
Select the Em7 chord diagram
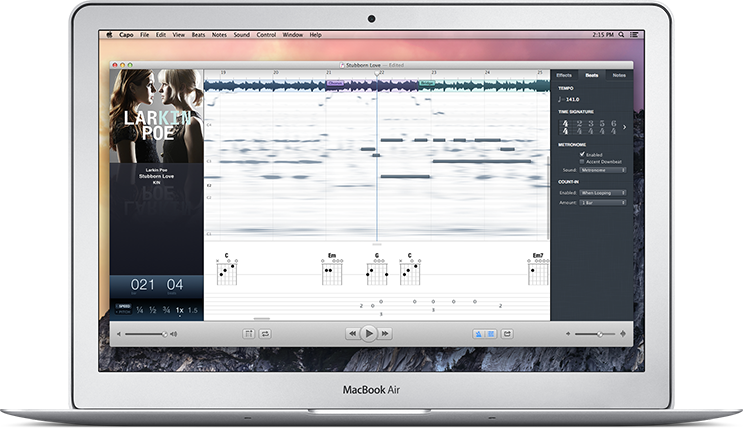pos(538,270)
